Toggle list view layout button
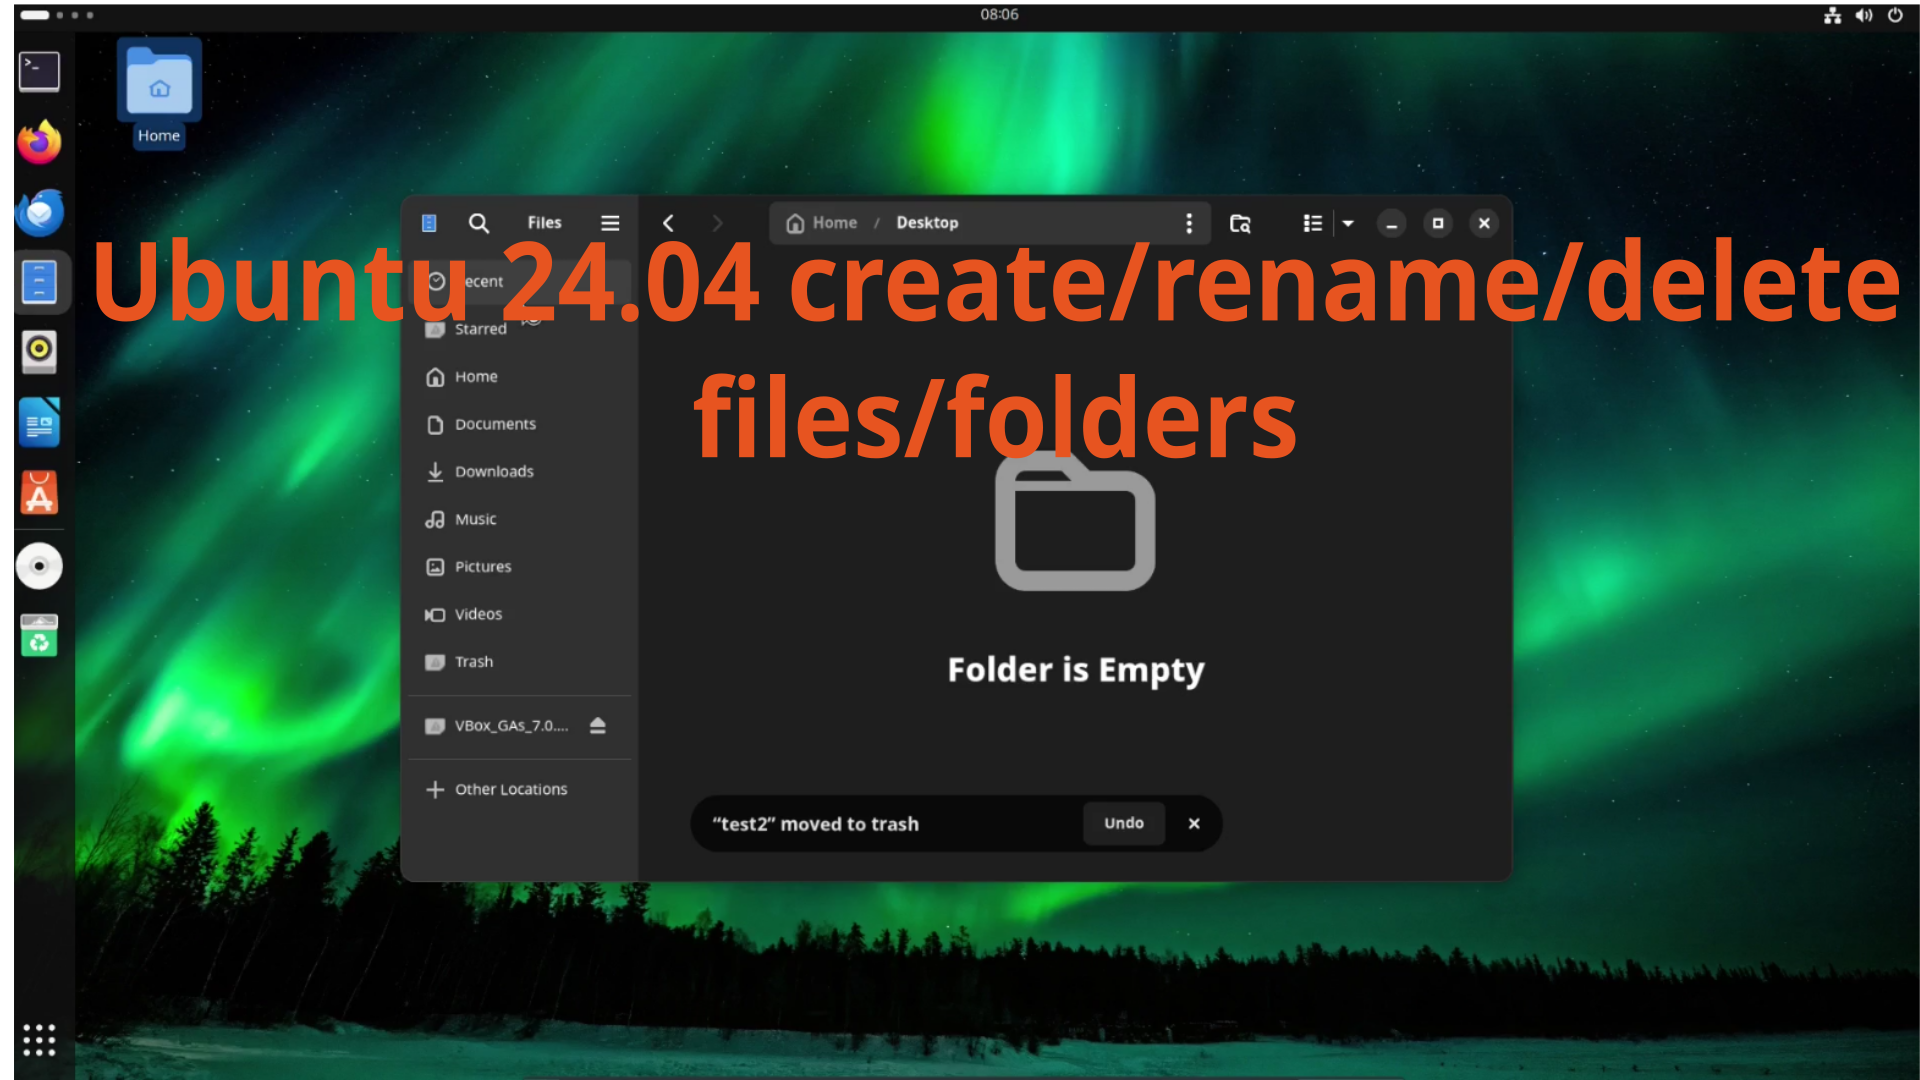 click(x=1312, y=223)
